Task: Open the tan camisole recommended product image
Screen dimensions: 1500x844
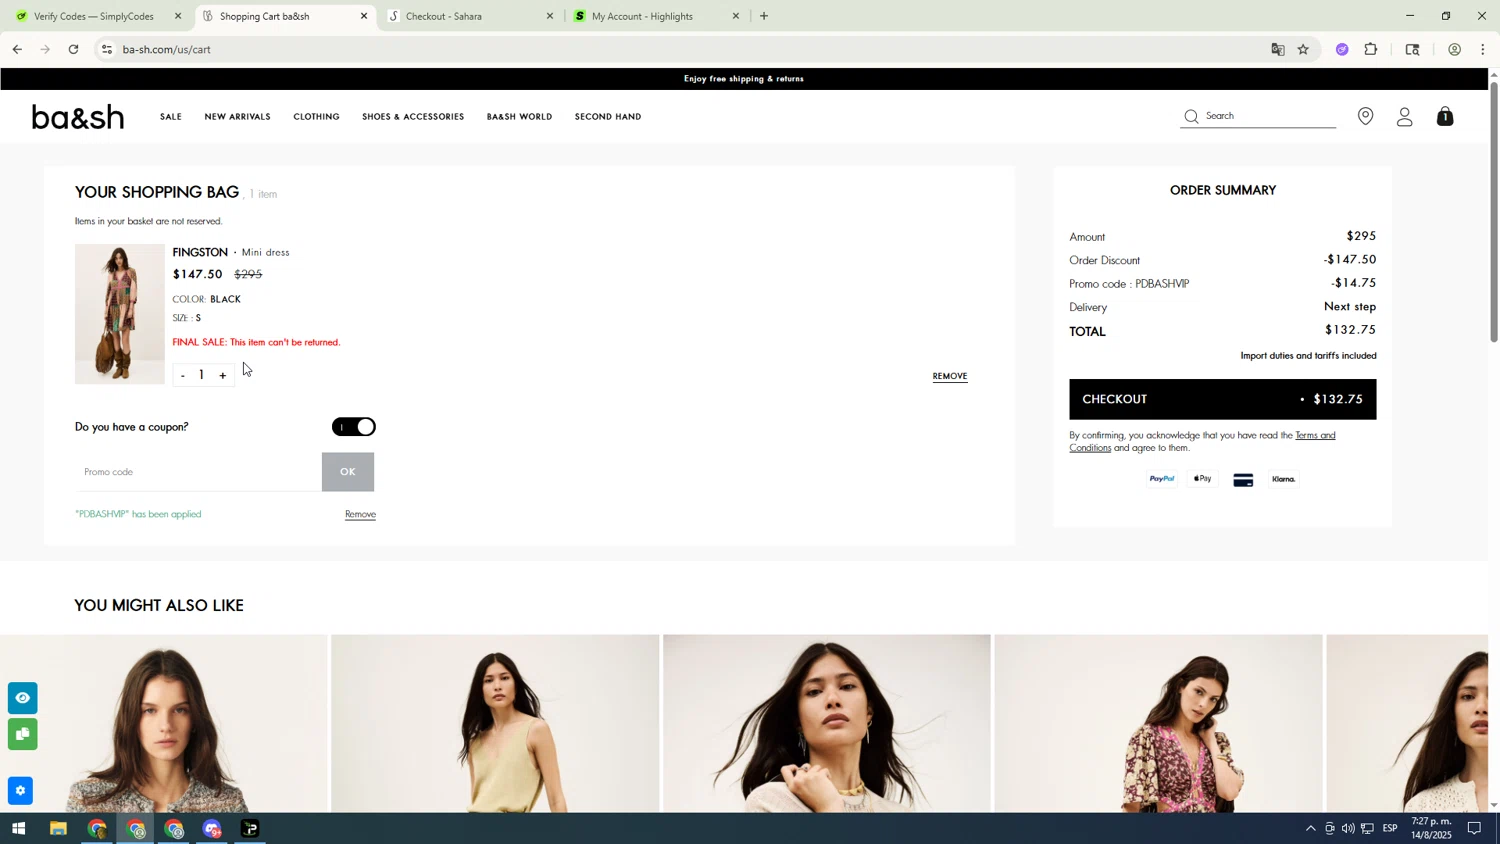Action: [x=495, y=724]
